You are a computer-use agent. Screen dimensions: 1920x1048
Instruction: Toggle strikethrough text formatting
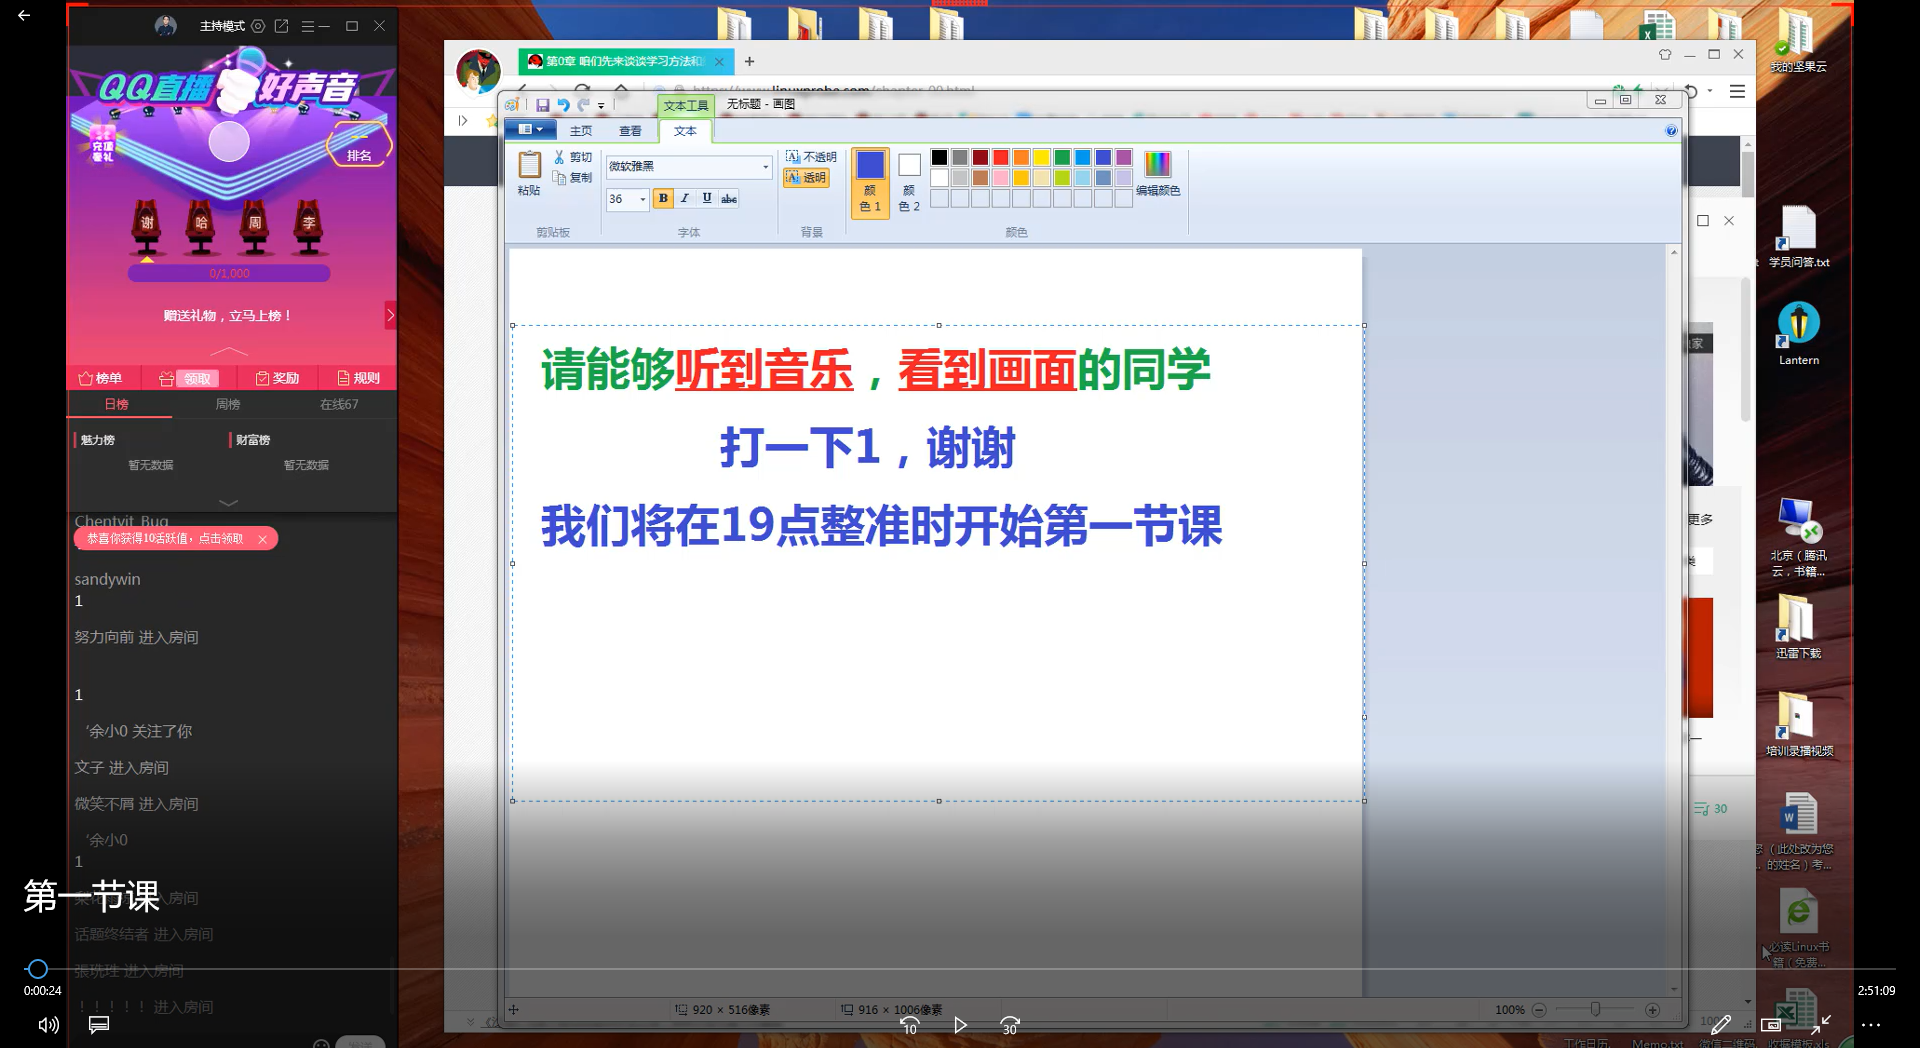pos(729,198)
